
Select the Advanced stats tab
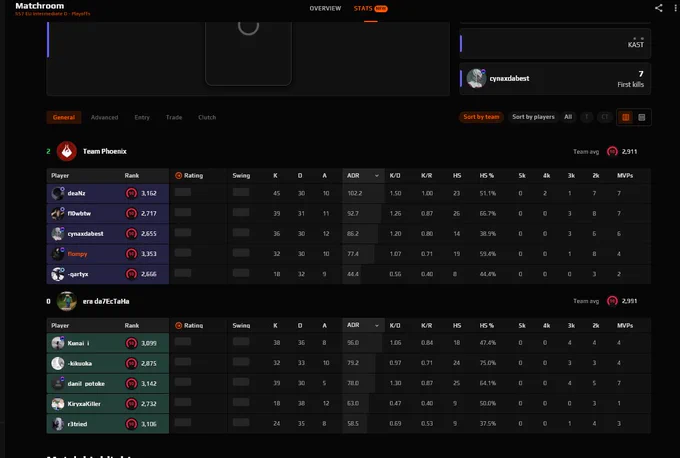click(x=105, y=117)
